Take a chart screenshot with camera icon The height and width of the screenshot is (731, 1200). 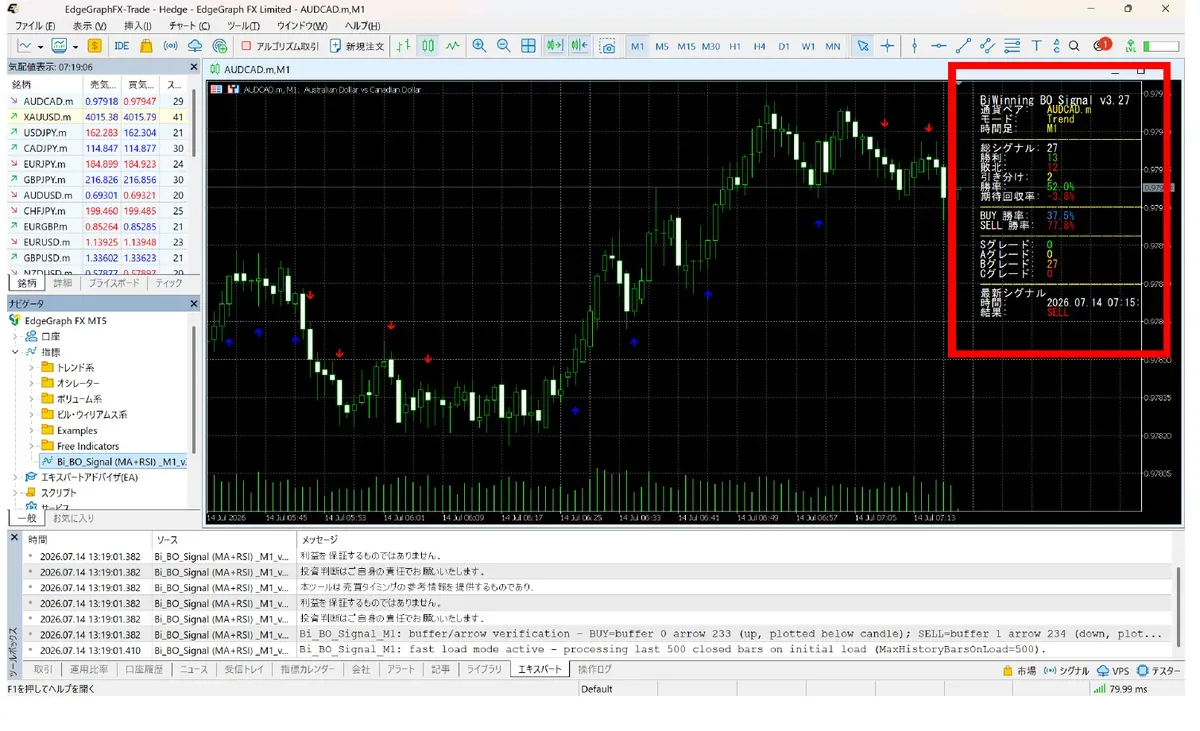coord(608,46)
